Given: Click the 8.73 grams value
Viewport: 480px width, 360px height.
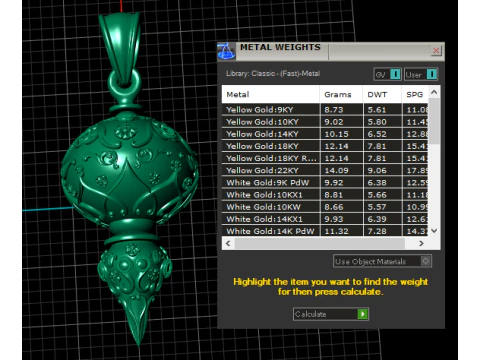Looking at the screenshot, I should 334,110.
